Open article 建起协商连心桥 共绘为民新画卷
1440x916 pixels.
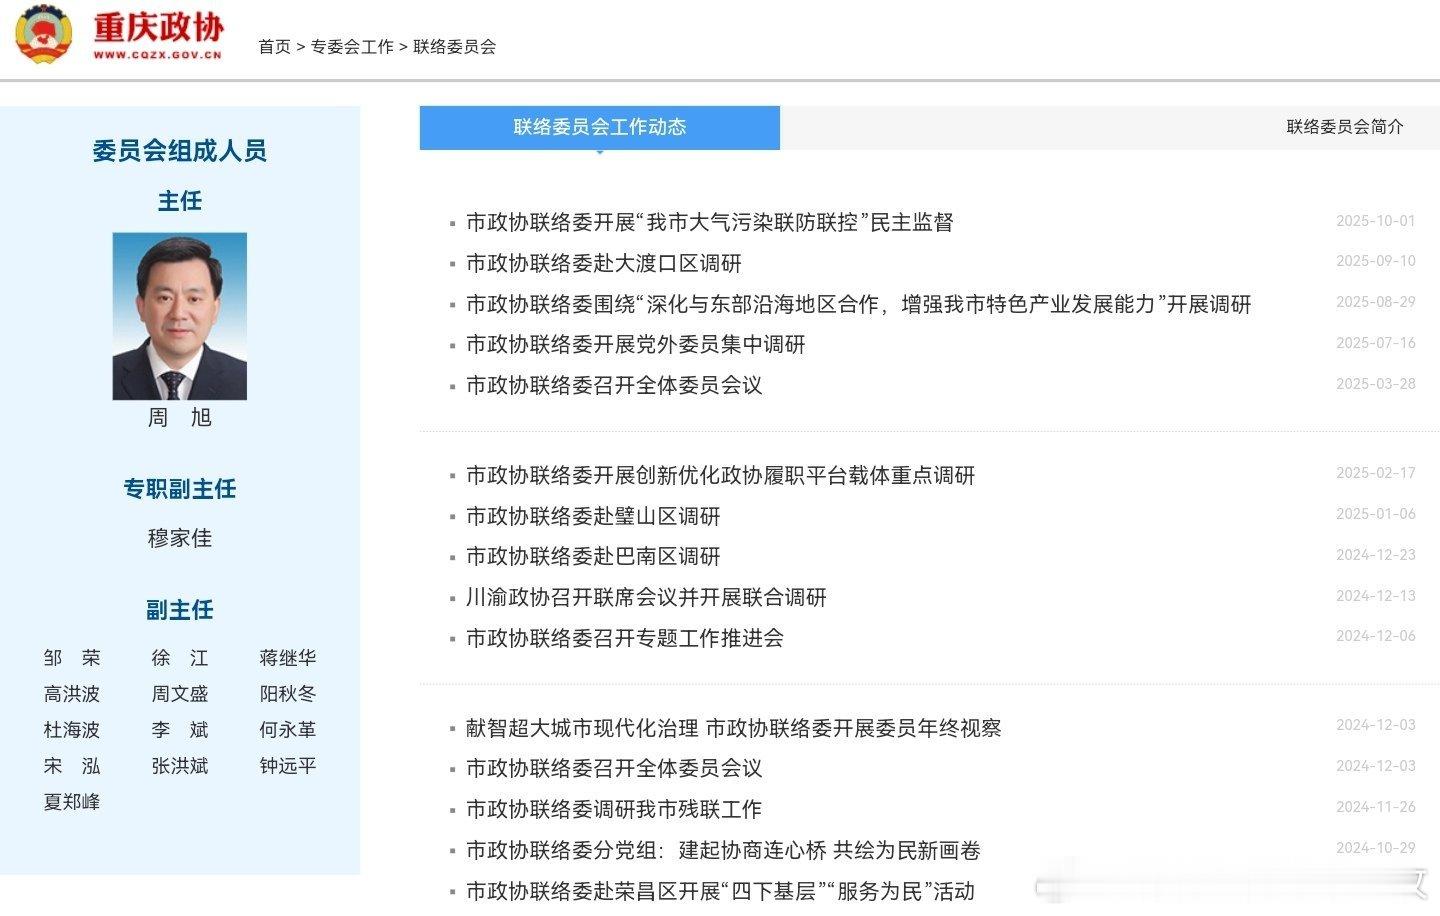point(723,851)
